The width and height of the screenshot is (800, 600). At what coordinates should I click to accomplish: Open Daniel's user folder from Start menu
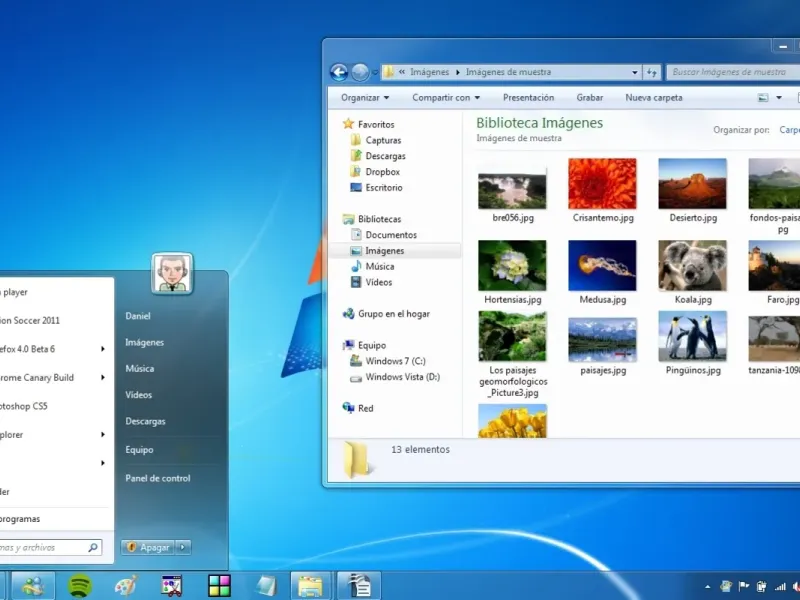pos(138,316)
